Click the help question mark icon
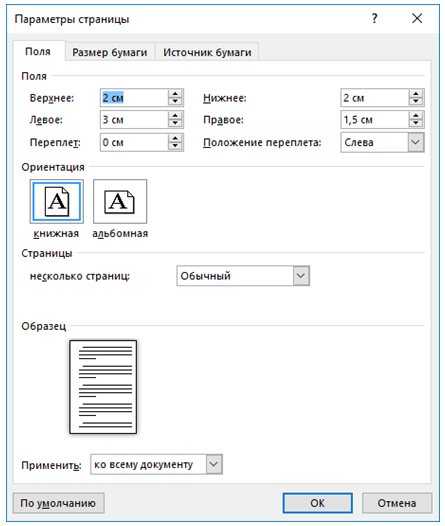445x526 pixels. click(x=374, y=18)
